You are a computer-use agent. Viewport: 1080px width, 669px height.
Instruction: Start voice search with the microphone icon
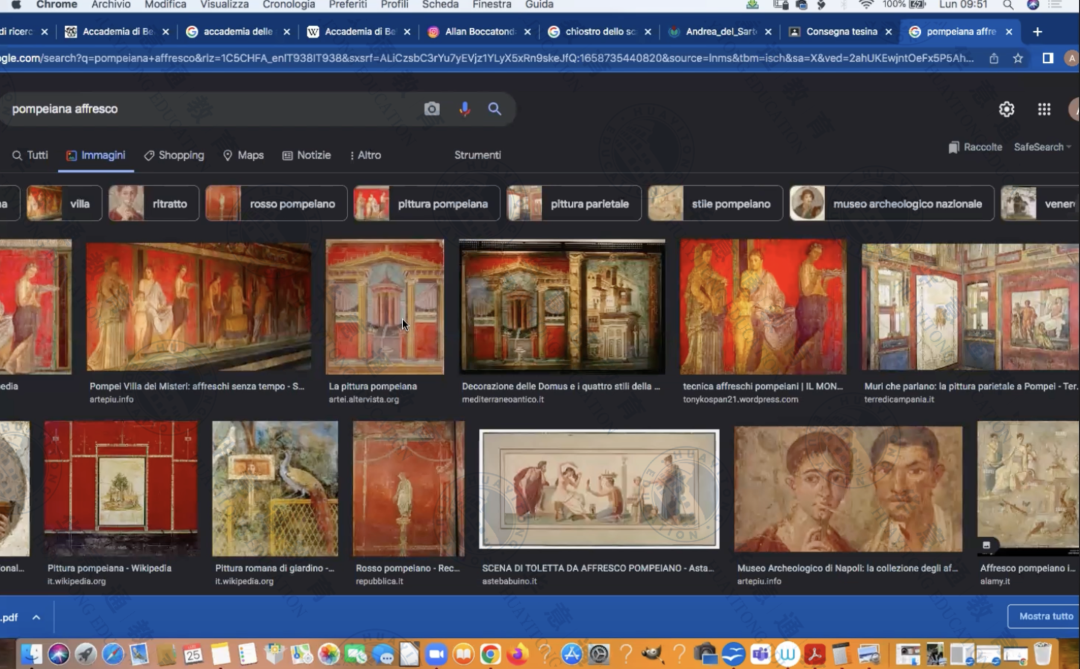(465, 109)
